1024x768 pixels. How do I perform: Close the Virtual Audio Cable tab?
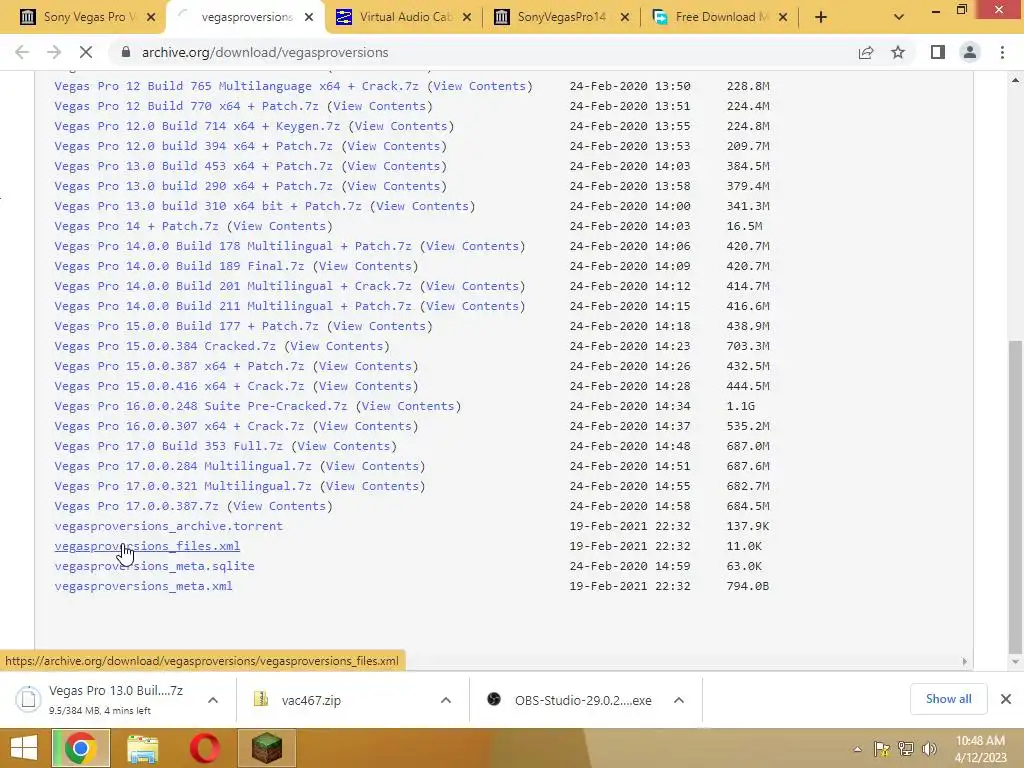coord(467,17)
